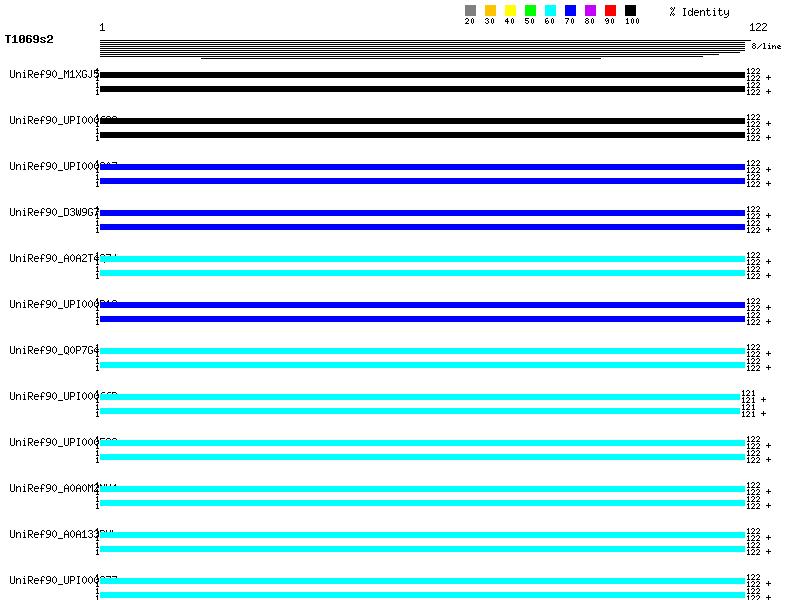Click the upper blue bar of UniRef90_D3W9G7
This screenshot has height=600, width=800.
pos(422,213)
